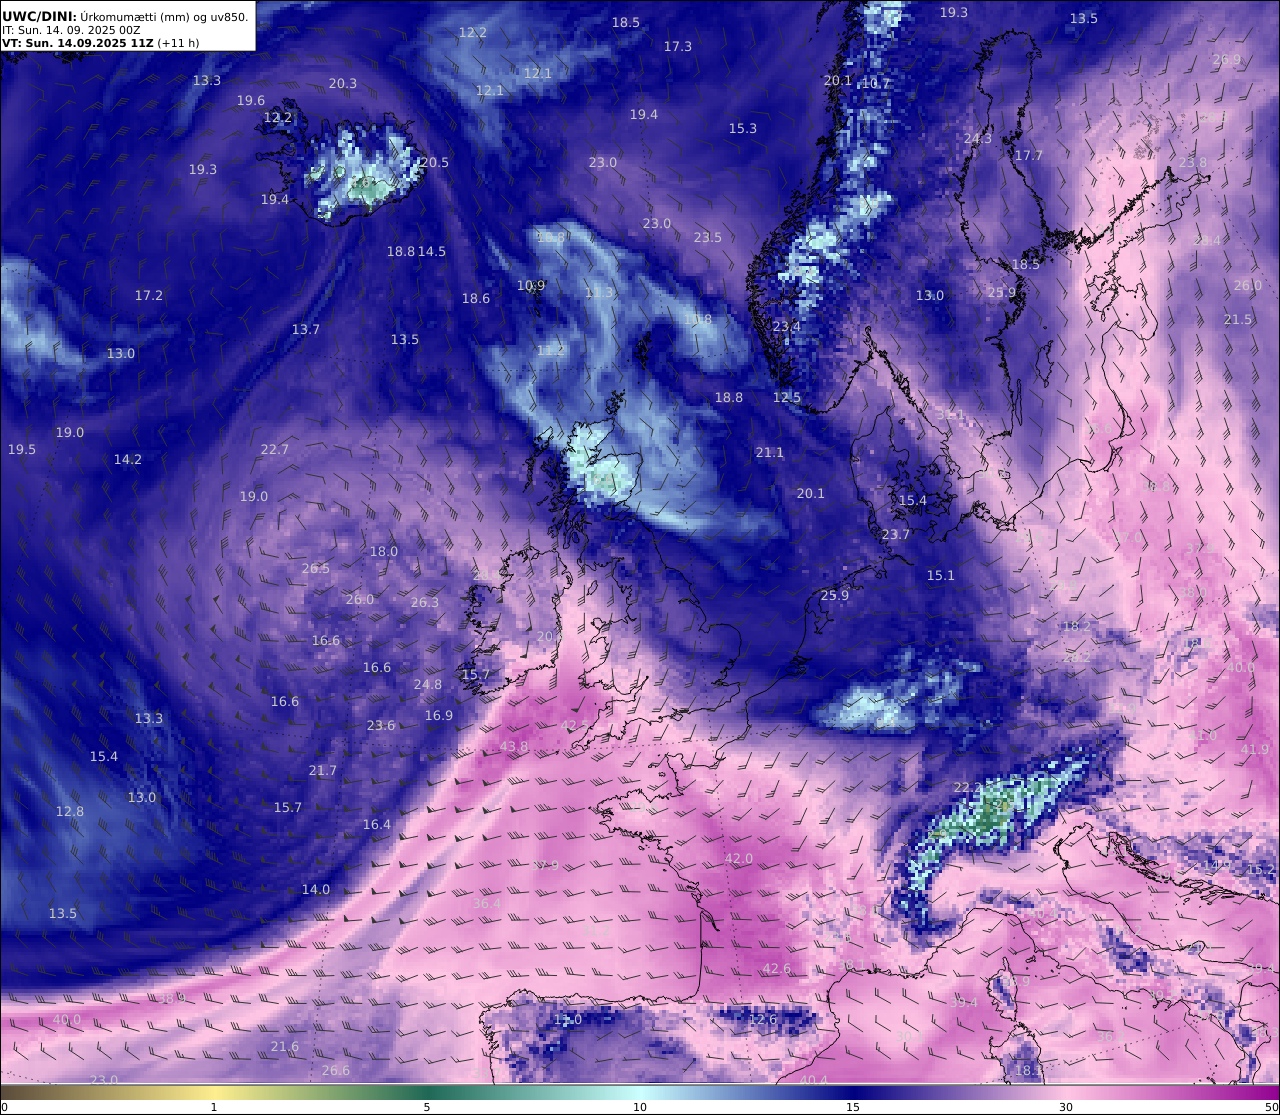Click the map value "26.9" in the top right

[1227, 60]
